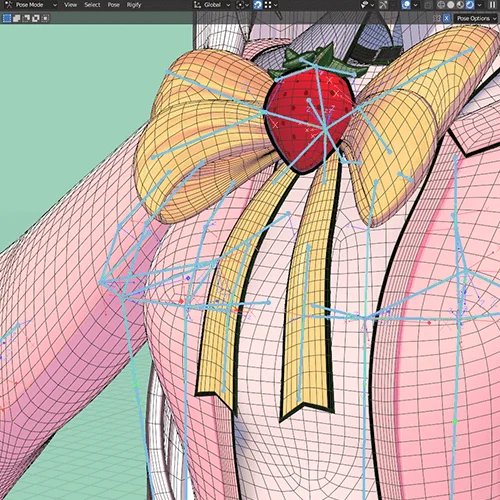This screenshot has height=500, width=500.
Task: Open the Pose Mode interaction mode dropdown
Action: 31,5
